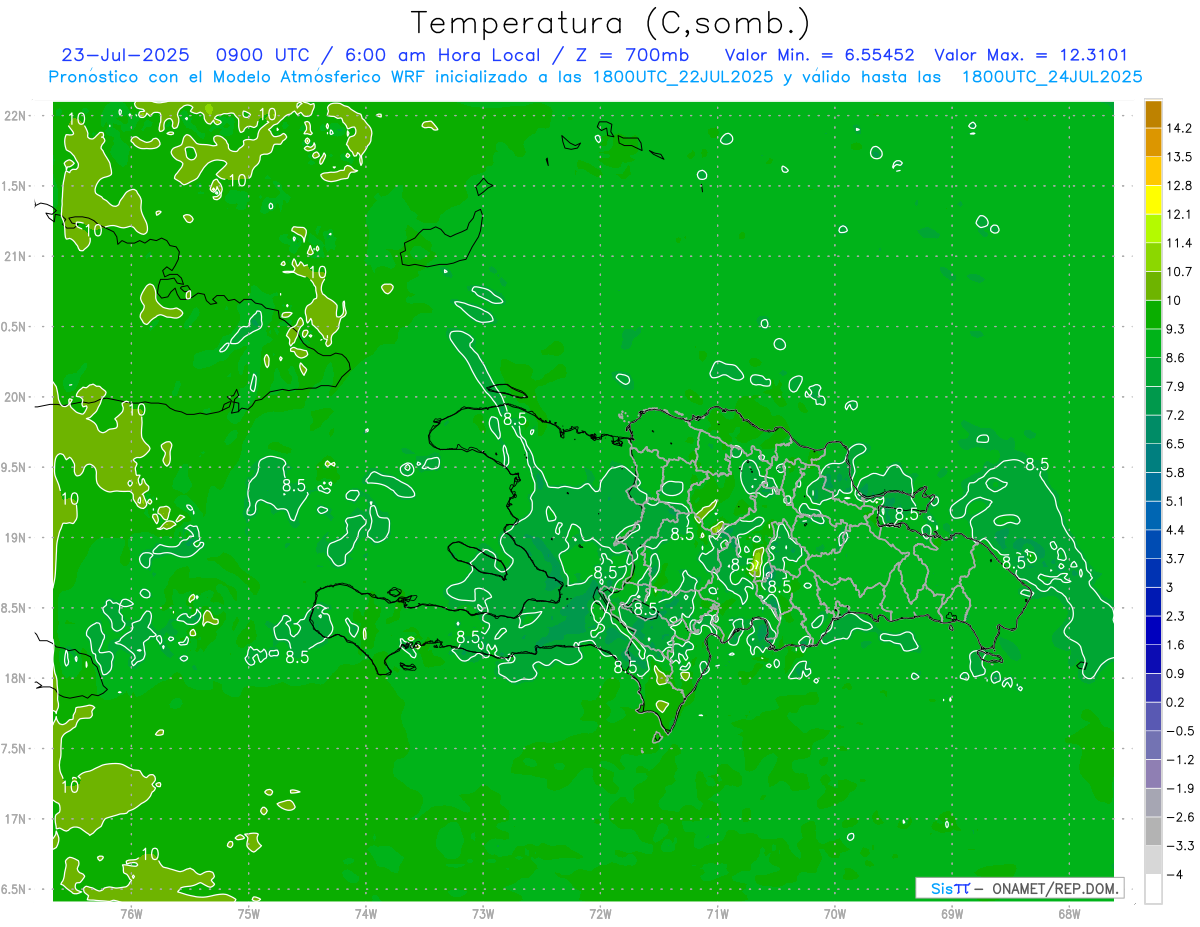This screenshot has width=1200, height=927.
Task: Click the '-4' label at the colorbar bottom
Action: [x=1174, y=874]
